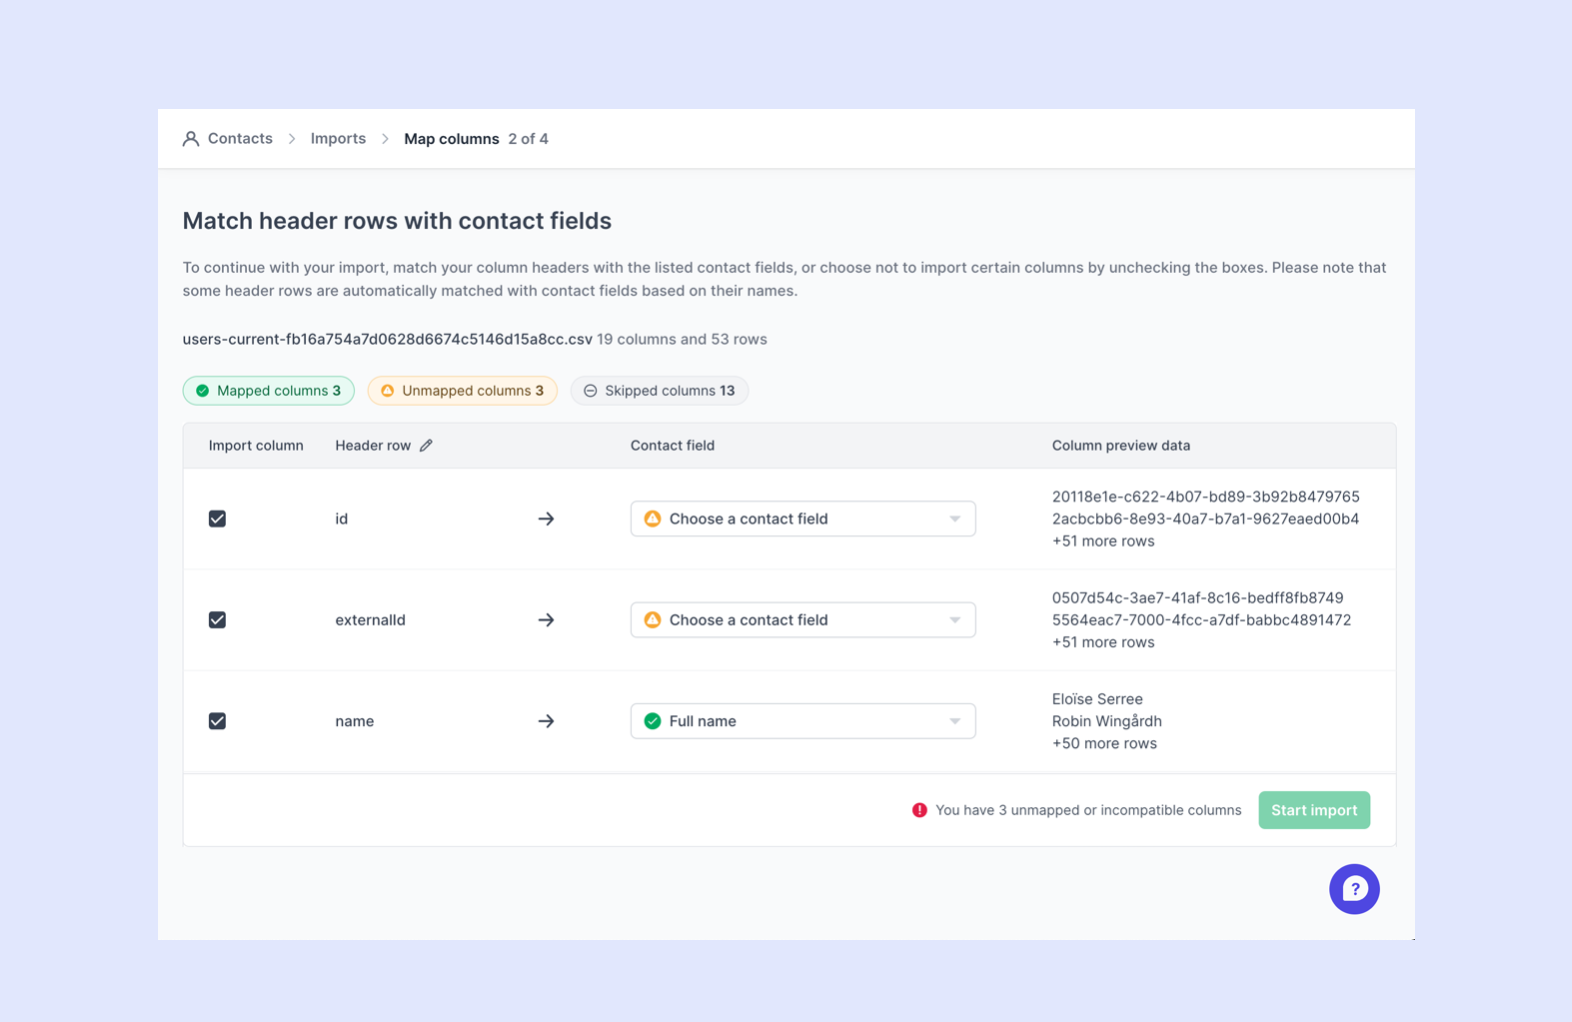Uncheck the import checkbox for externalId
Image resolution: width=1572 pixels, height=1022 pixels.
217,620
